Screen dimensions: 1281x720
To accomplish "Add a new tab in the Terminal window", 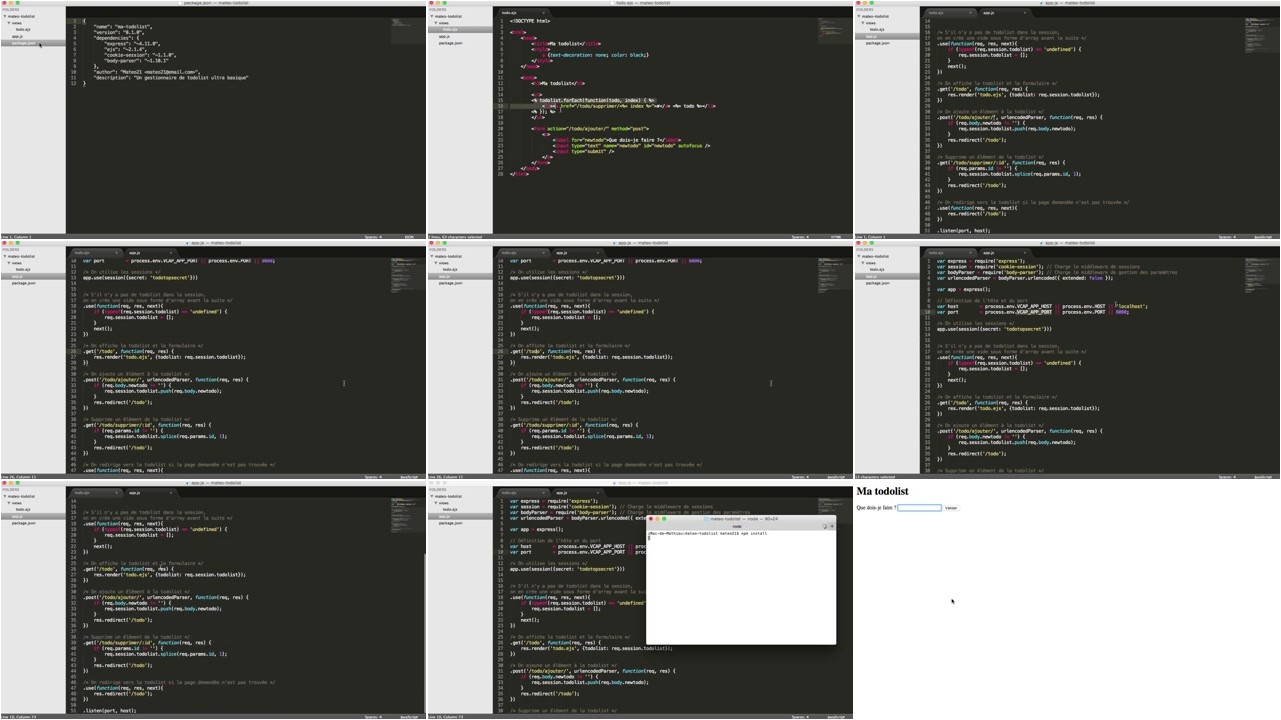I will 831,526.
